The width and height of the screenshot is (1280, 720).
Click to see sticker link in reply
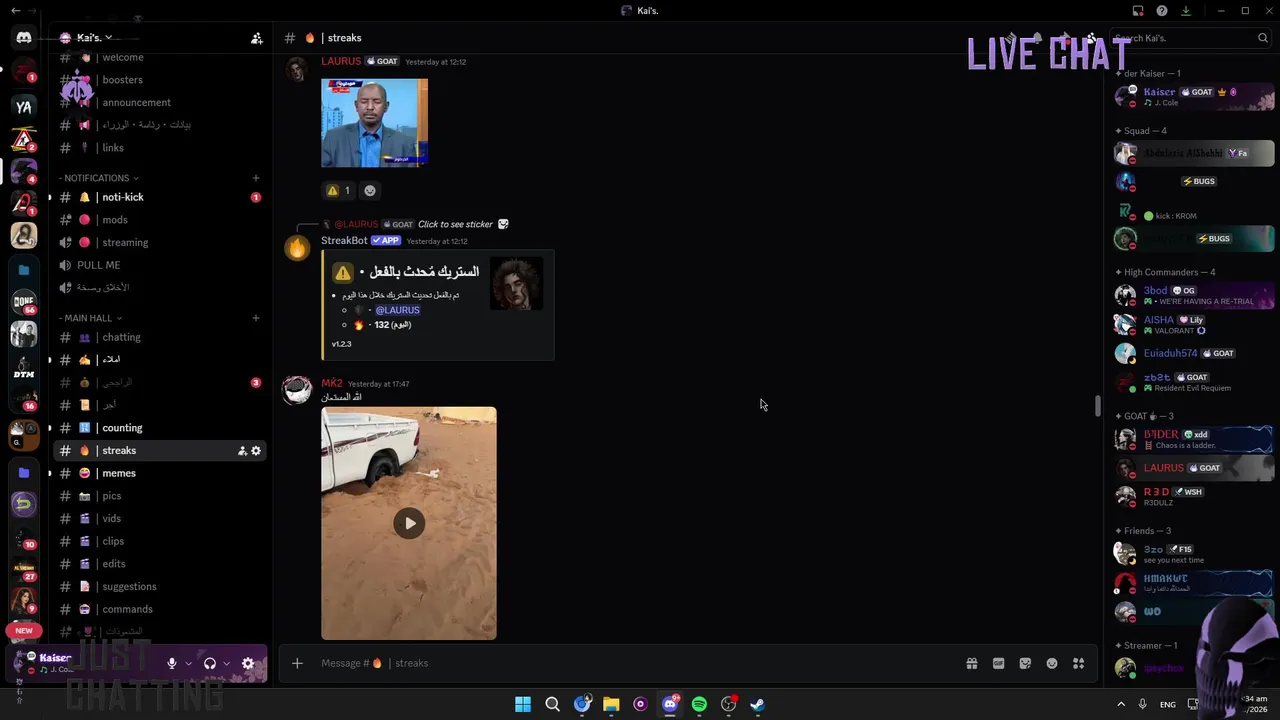(x=455, y=224)
